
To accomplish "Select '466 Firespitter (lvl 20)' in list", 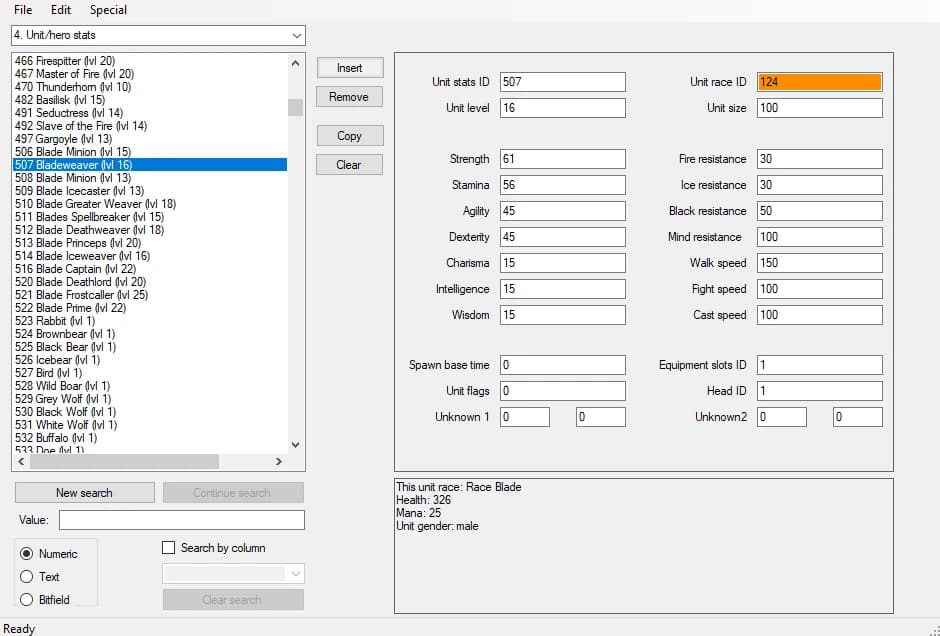I will coord(150,61).
